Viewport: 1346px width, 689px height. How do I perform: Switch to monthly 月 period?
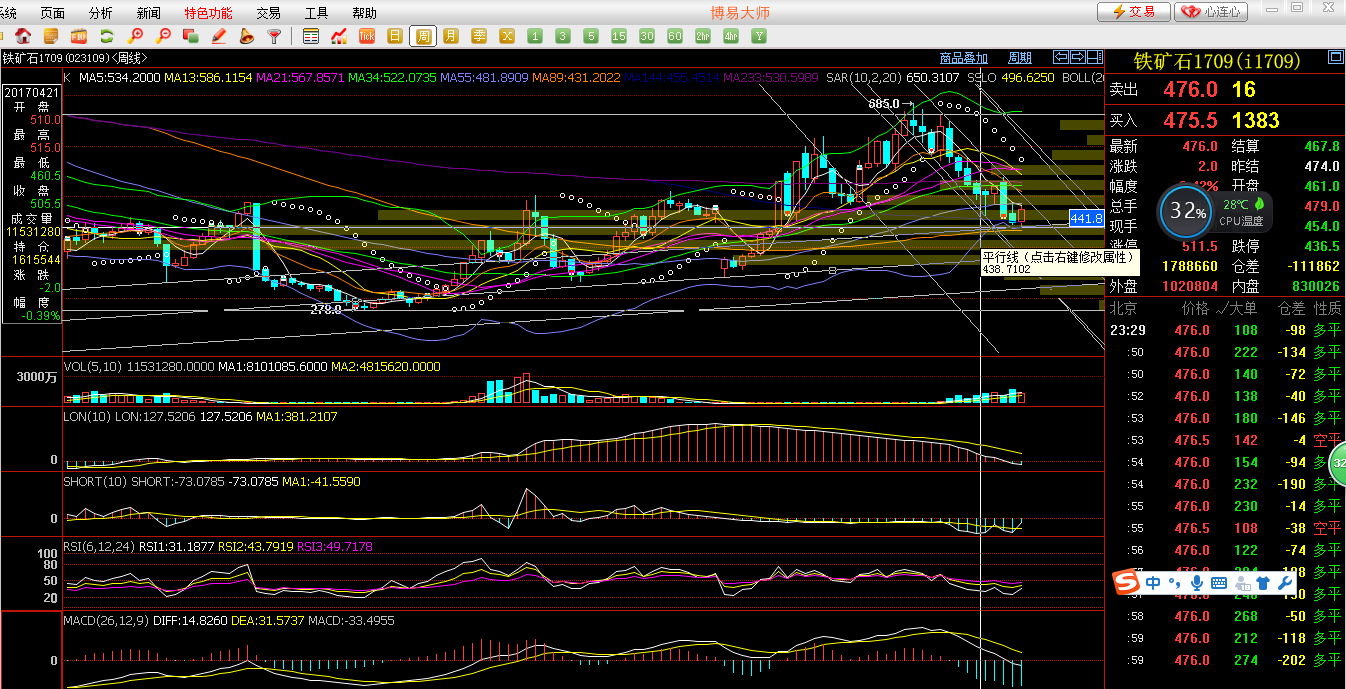451,36
